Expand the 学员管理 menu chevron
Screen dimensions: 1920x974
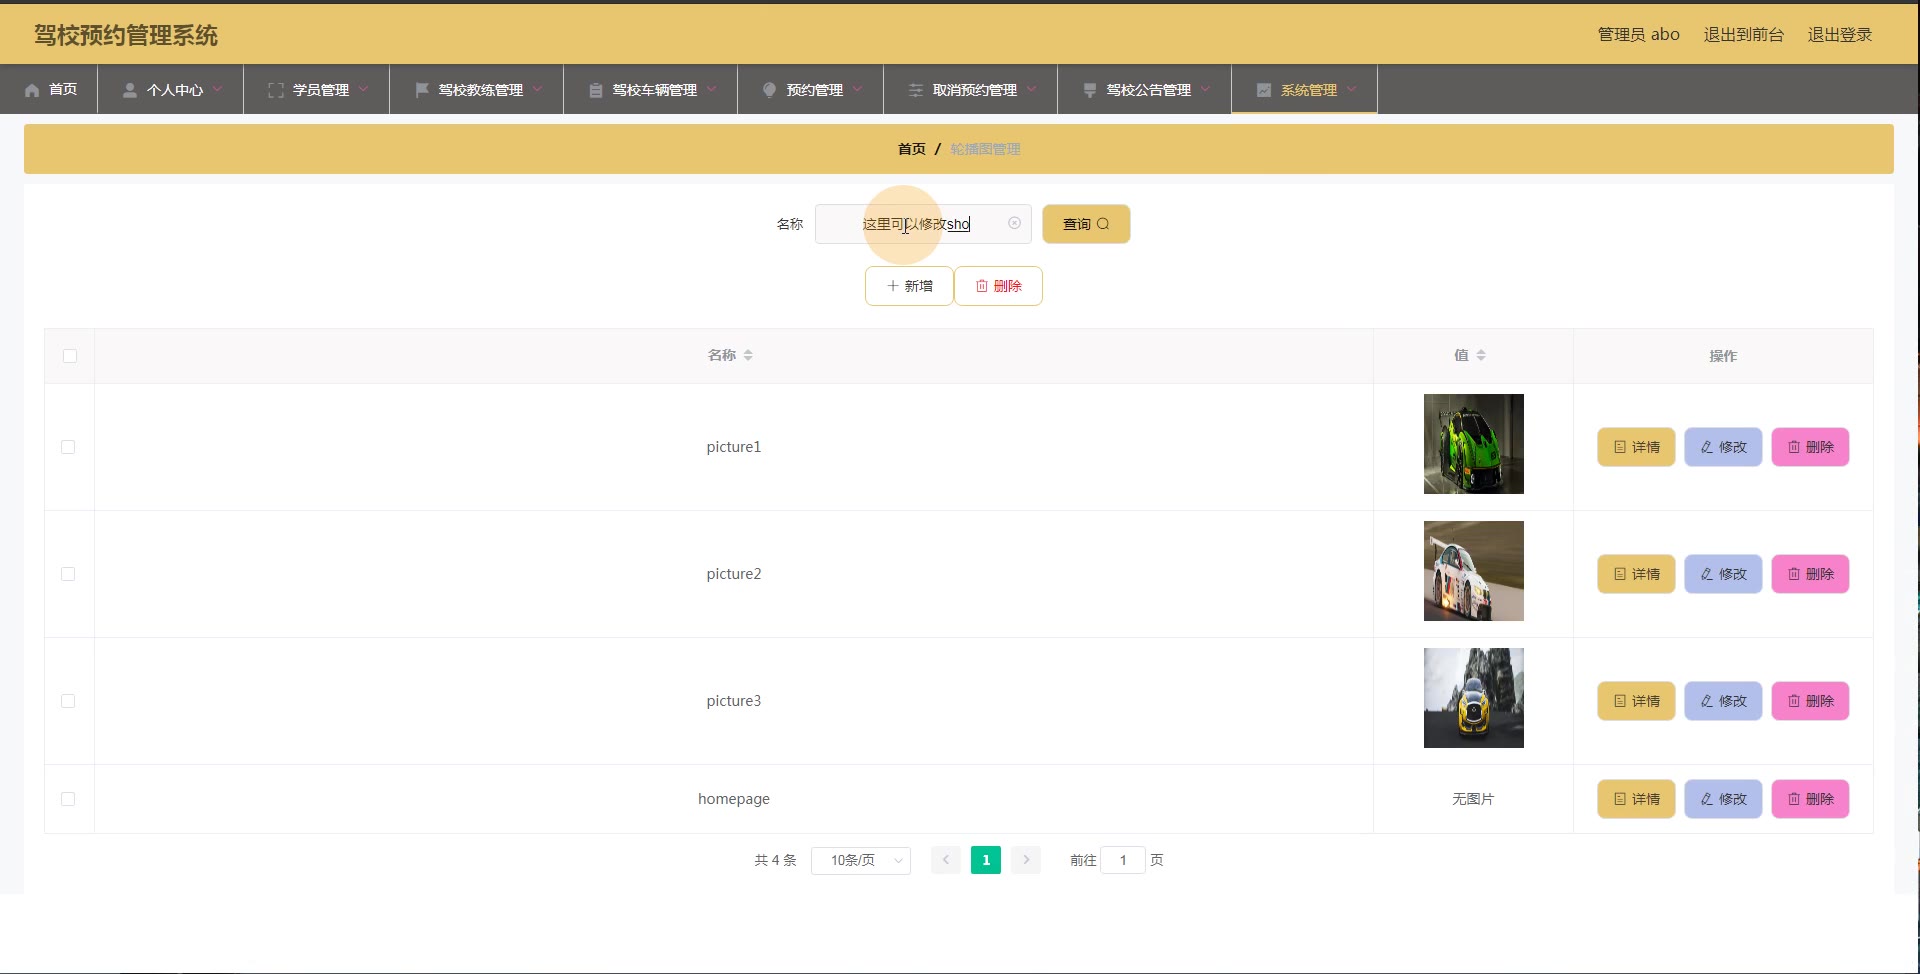[x=363, y=89]
